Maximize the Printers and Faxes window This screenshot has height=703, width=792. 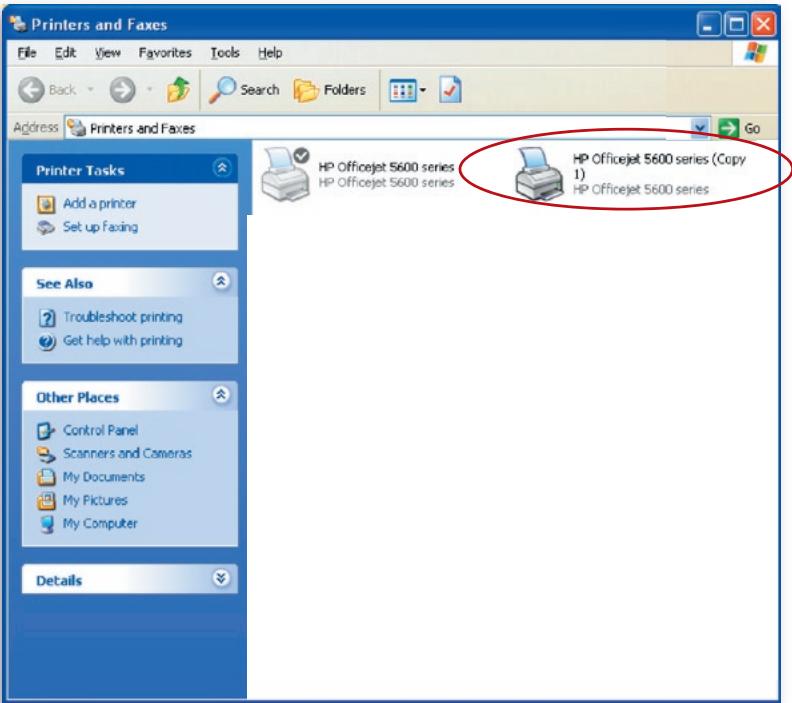(x=736, y=24)
